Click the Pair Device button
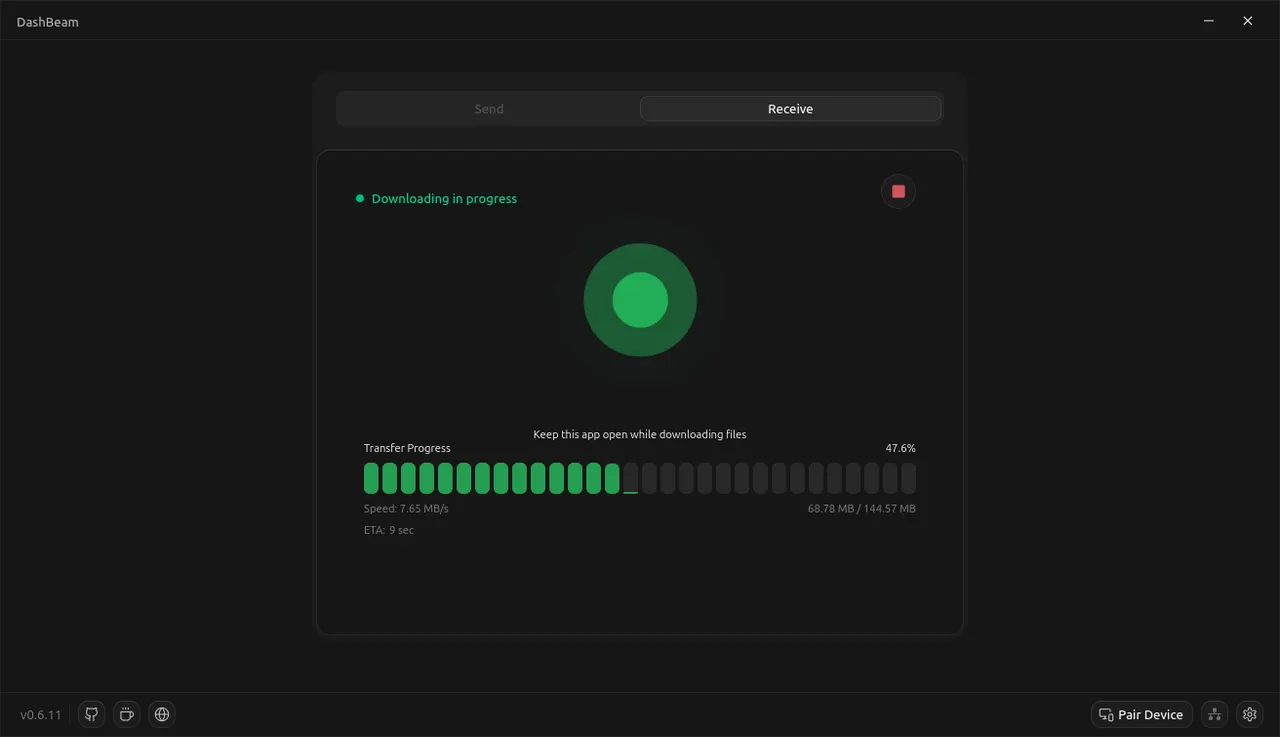Screen dimensions: 1280x737 click(1141, 714)
